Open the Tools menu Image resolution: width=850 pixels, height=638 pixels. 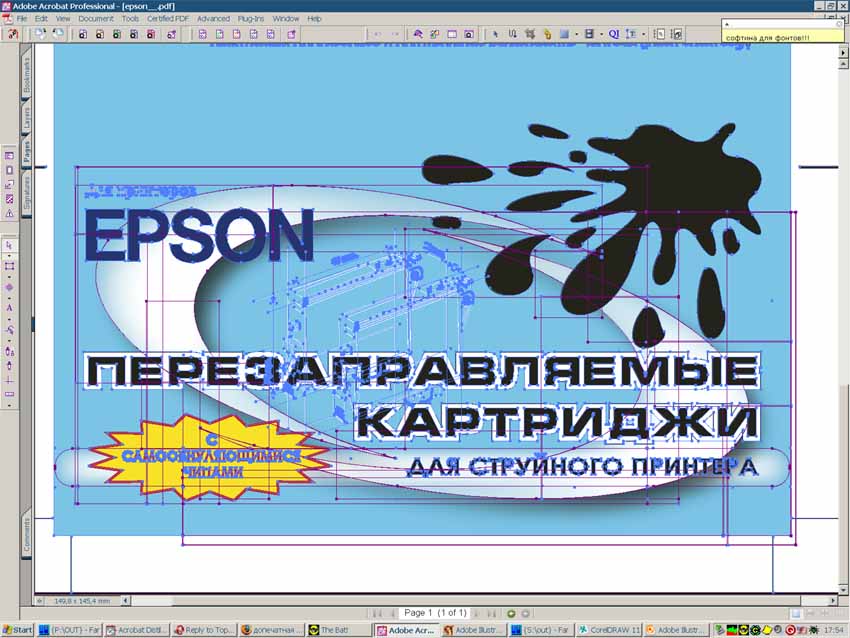(x=130, y=18)
